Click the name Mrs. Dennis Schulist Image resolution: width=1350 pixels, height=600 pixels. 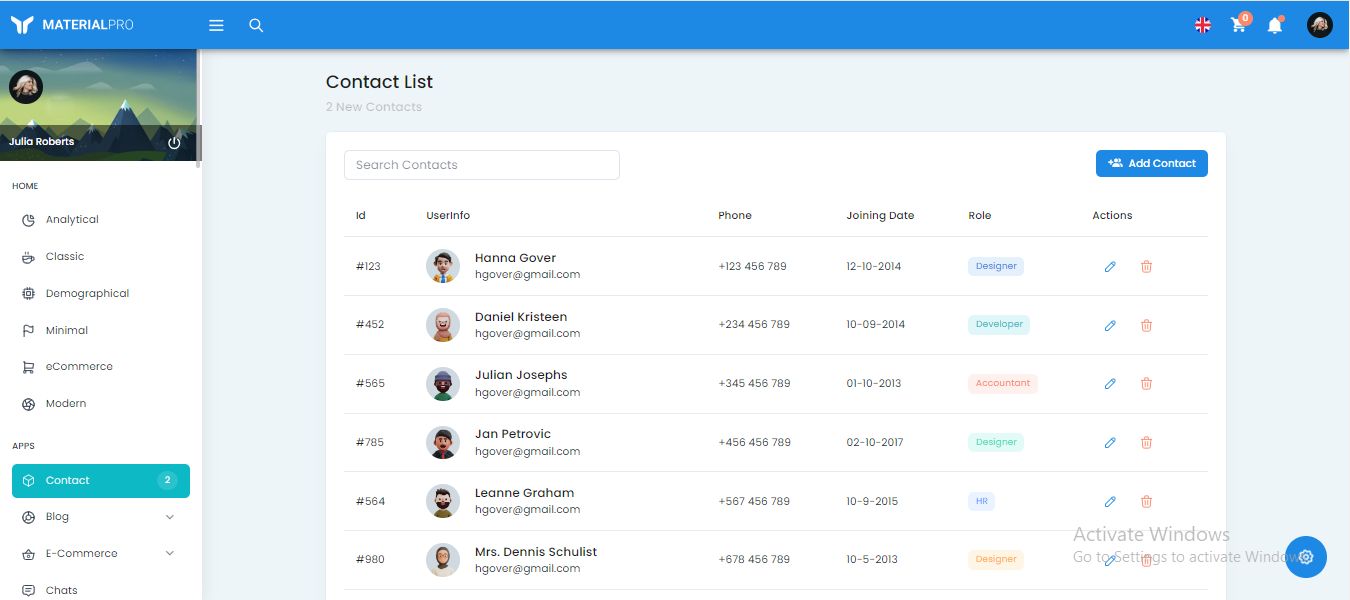pos(536,552)
